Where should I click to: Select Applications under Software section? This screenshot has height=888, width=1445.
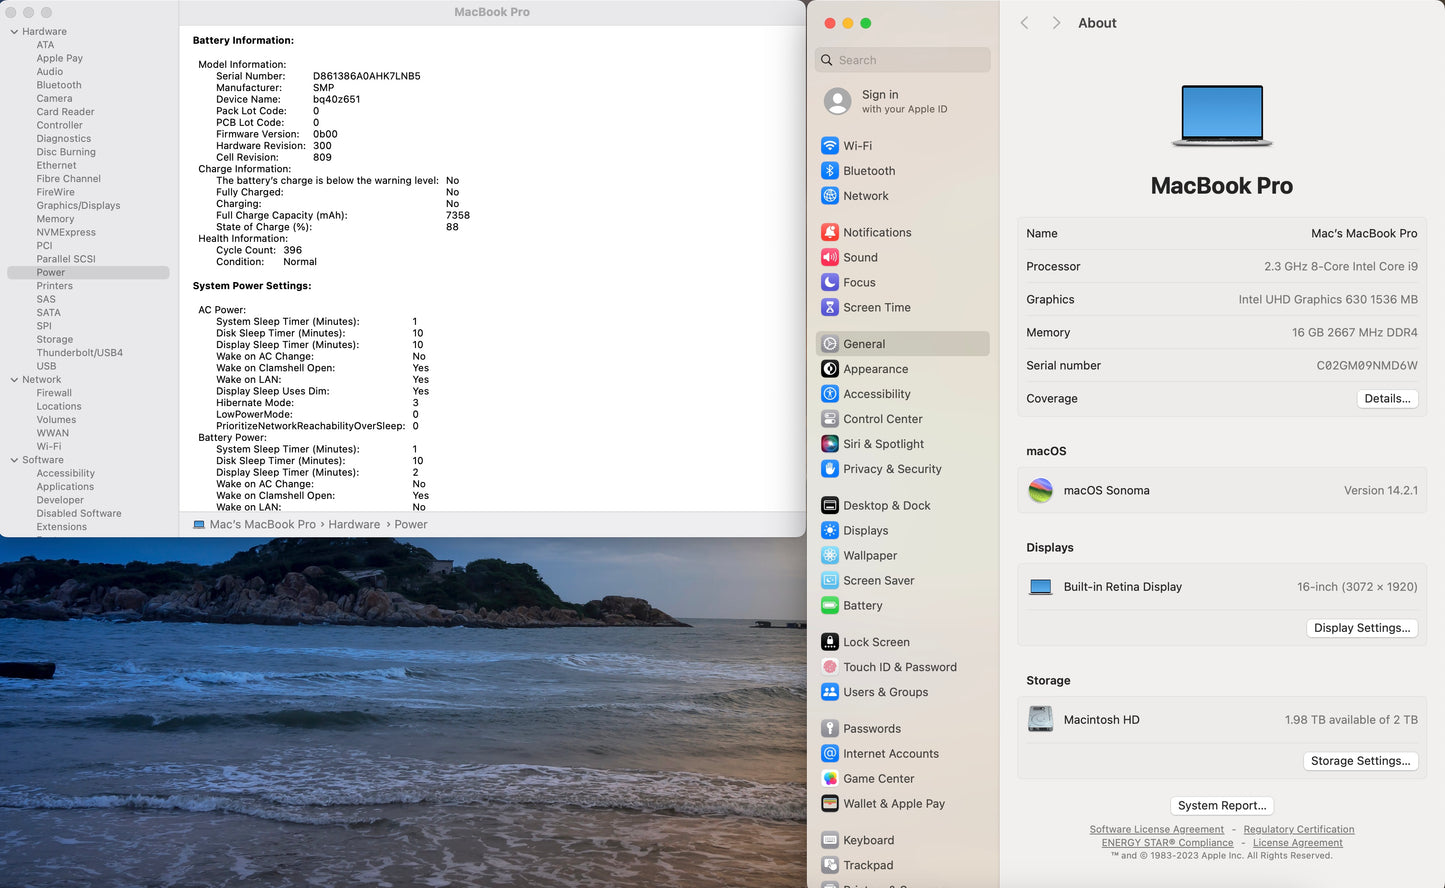[65, 487]
